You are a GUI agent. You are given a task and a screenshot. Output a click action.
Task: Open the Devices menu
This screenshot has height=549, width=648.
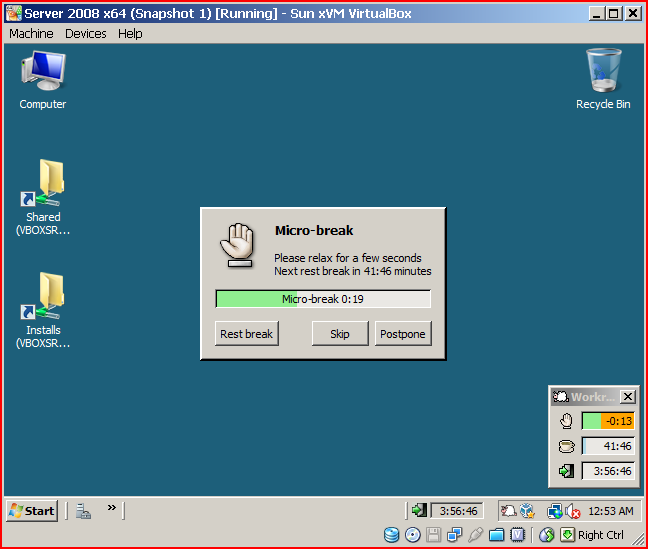tap(86, 33)
